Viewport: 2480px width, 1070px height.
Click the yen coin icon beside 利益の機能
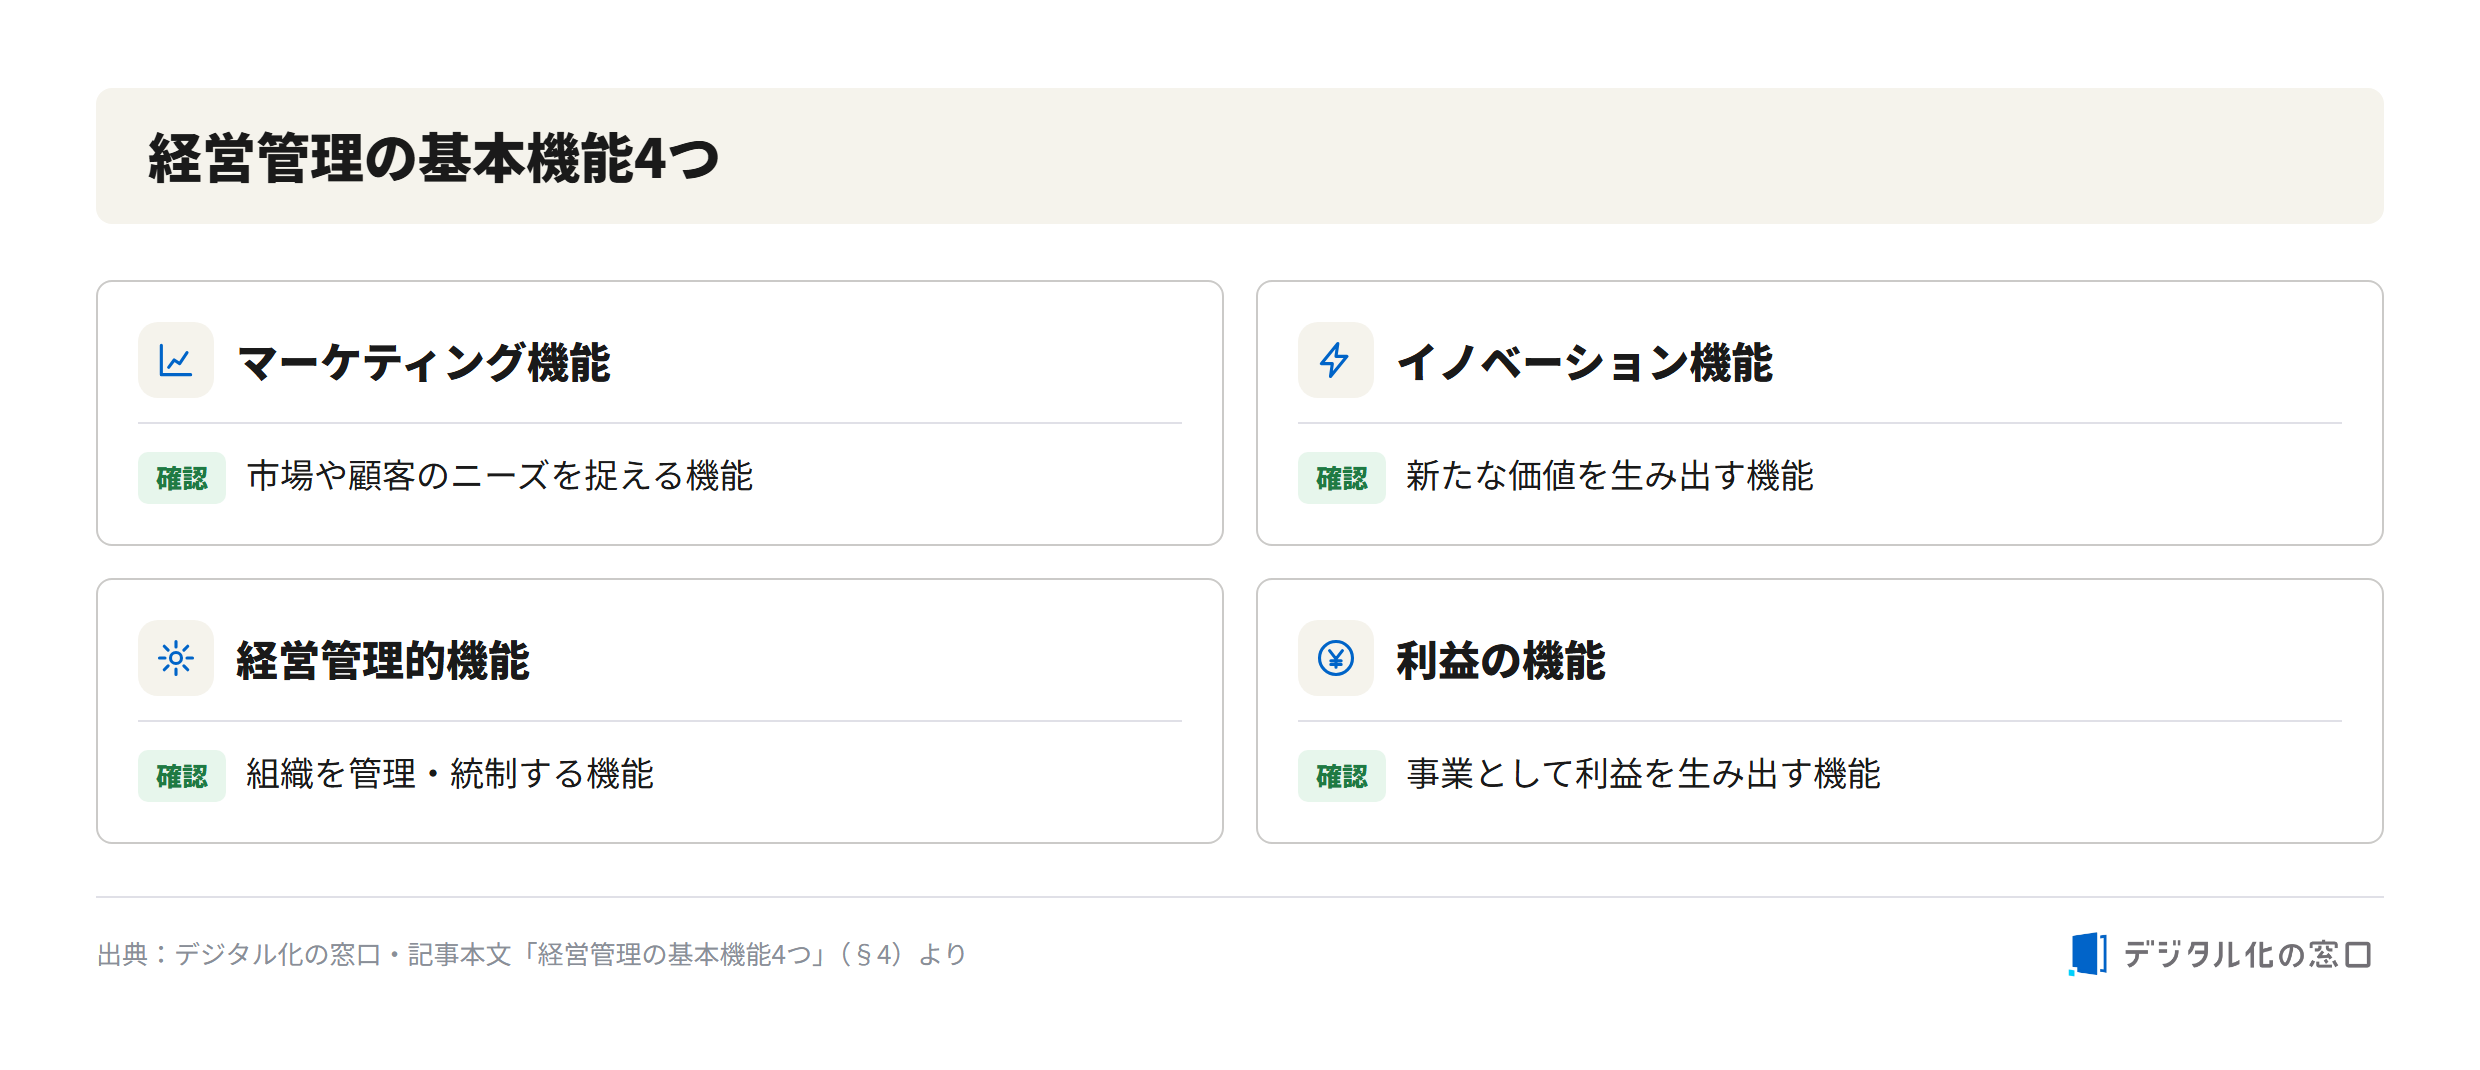tap(1335, 658)
